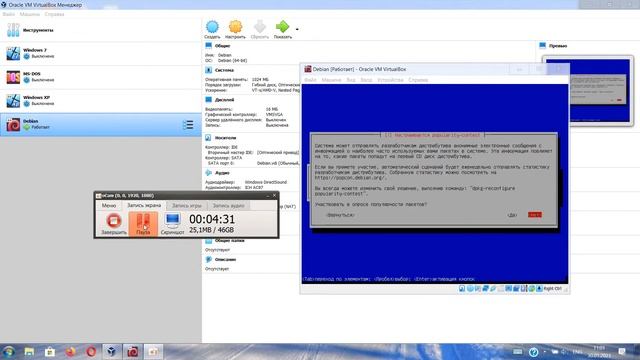Open the Устройства menu in the Debian VM window
Screen dimensions: 640x360
390,80
